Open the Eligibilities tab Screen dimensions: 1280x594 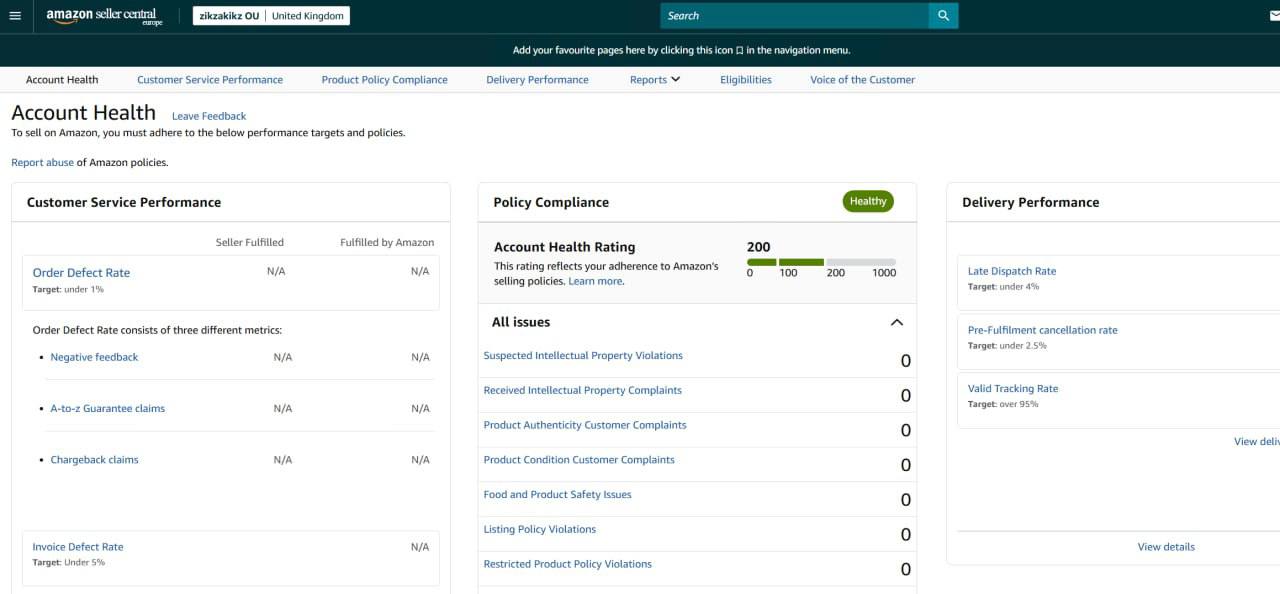[x=746, y=80]
